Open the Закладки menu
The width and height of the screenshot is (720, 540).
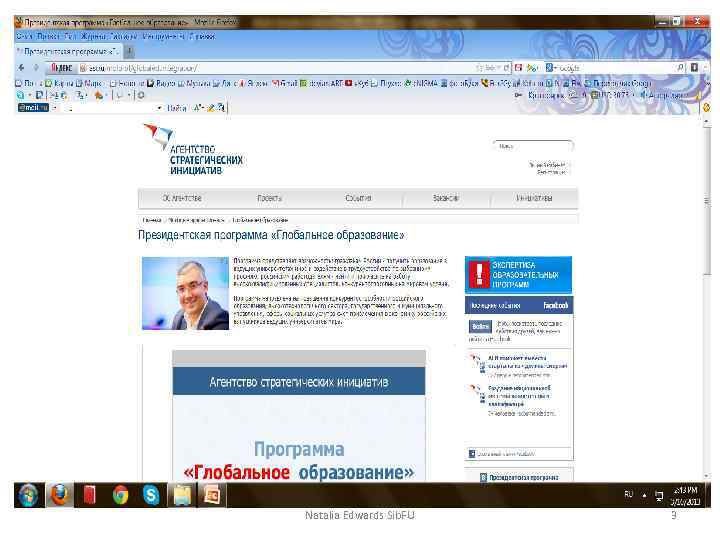point(123,36)
